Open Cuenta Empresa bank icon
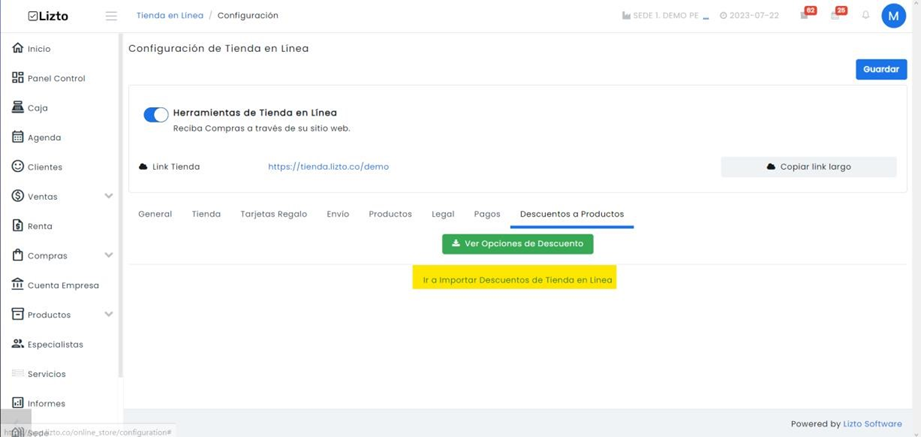The height and width of the screenshot is (437, 921). tap(18, 285)
